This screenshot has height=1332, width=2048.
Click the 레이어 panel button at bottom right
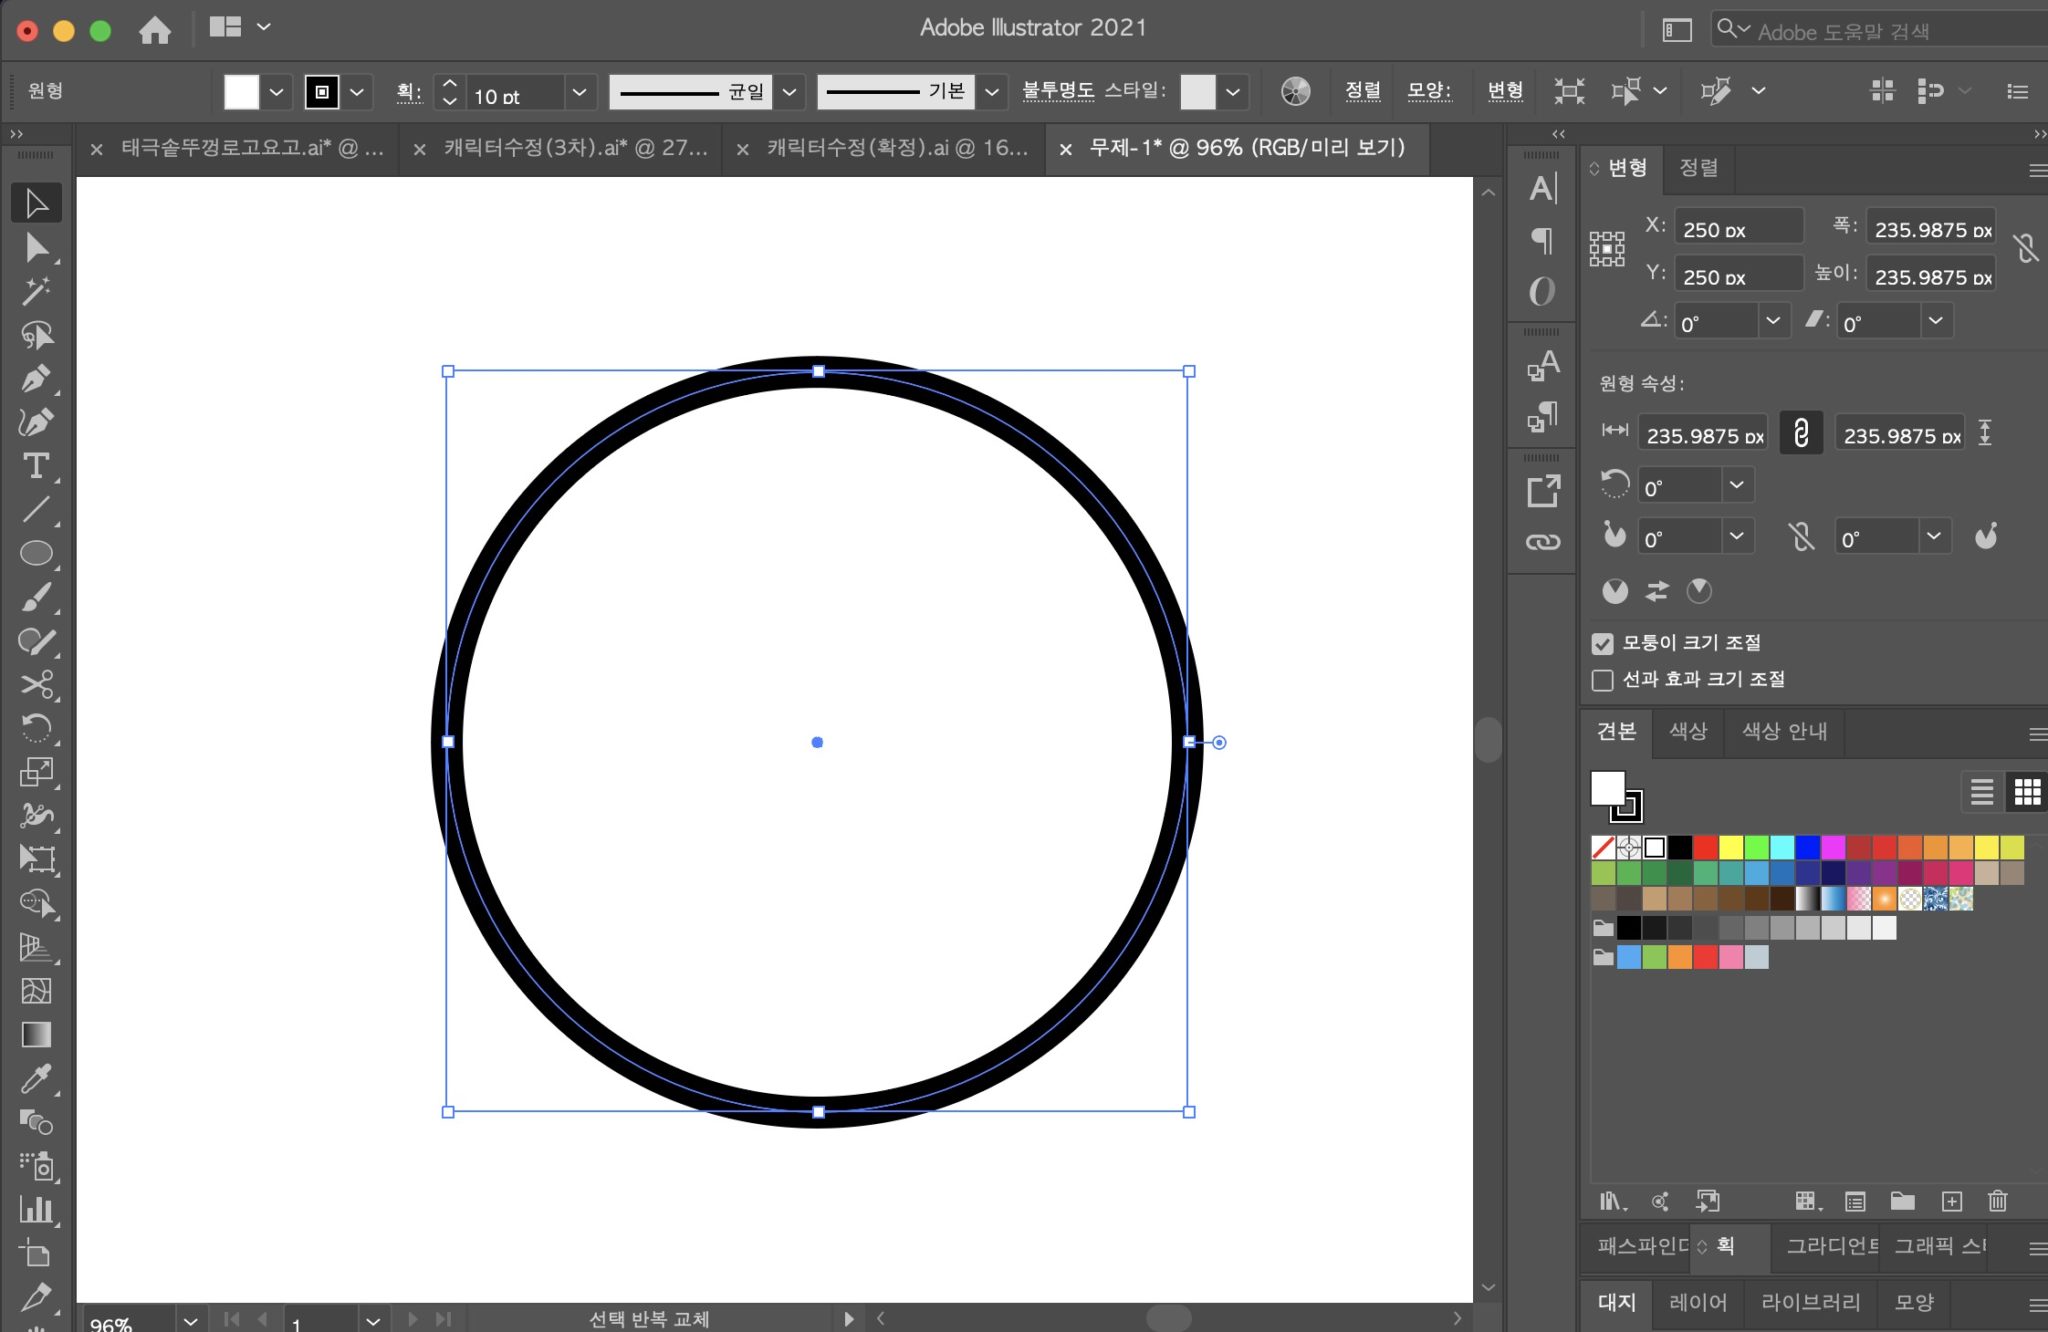1697,1302
